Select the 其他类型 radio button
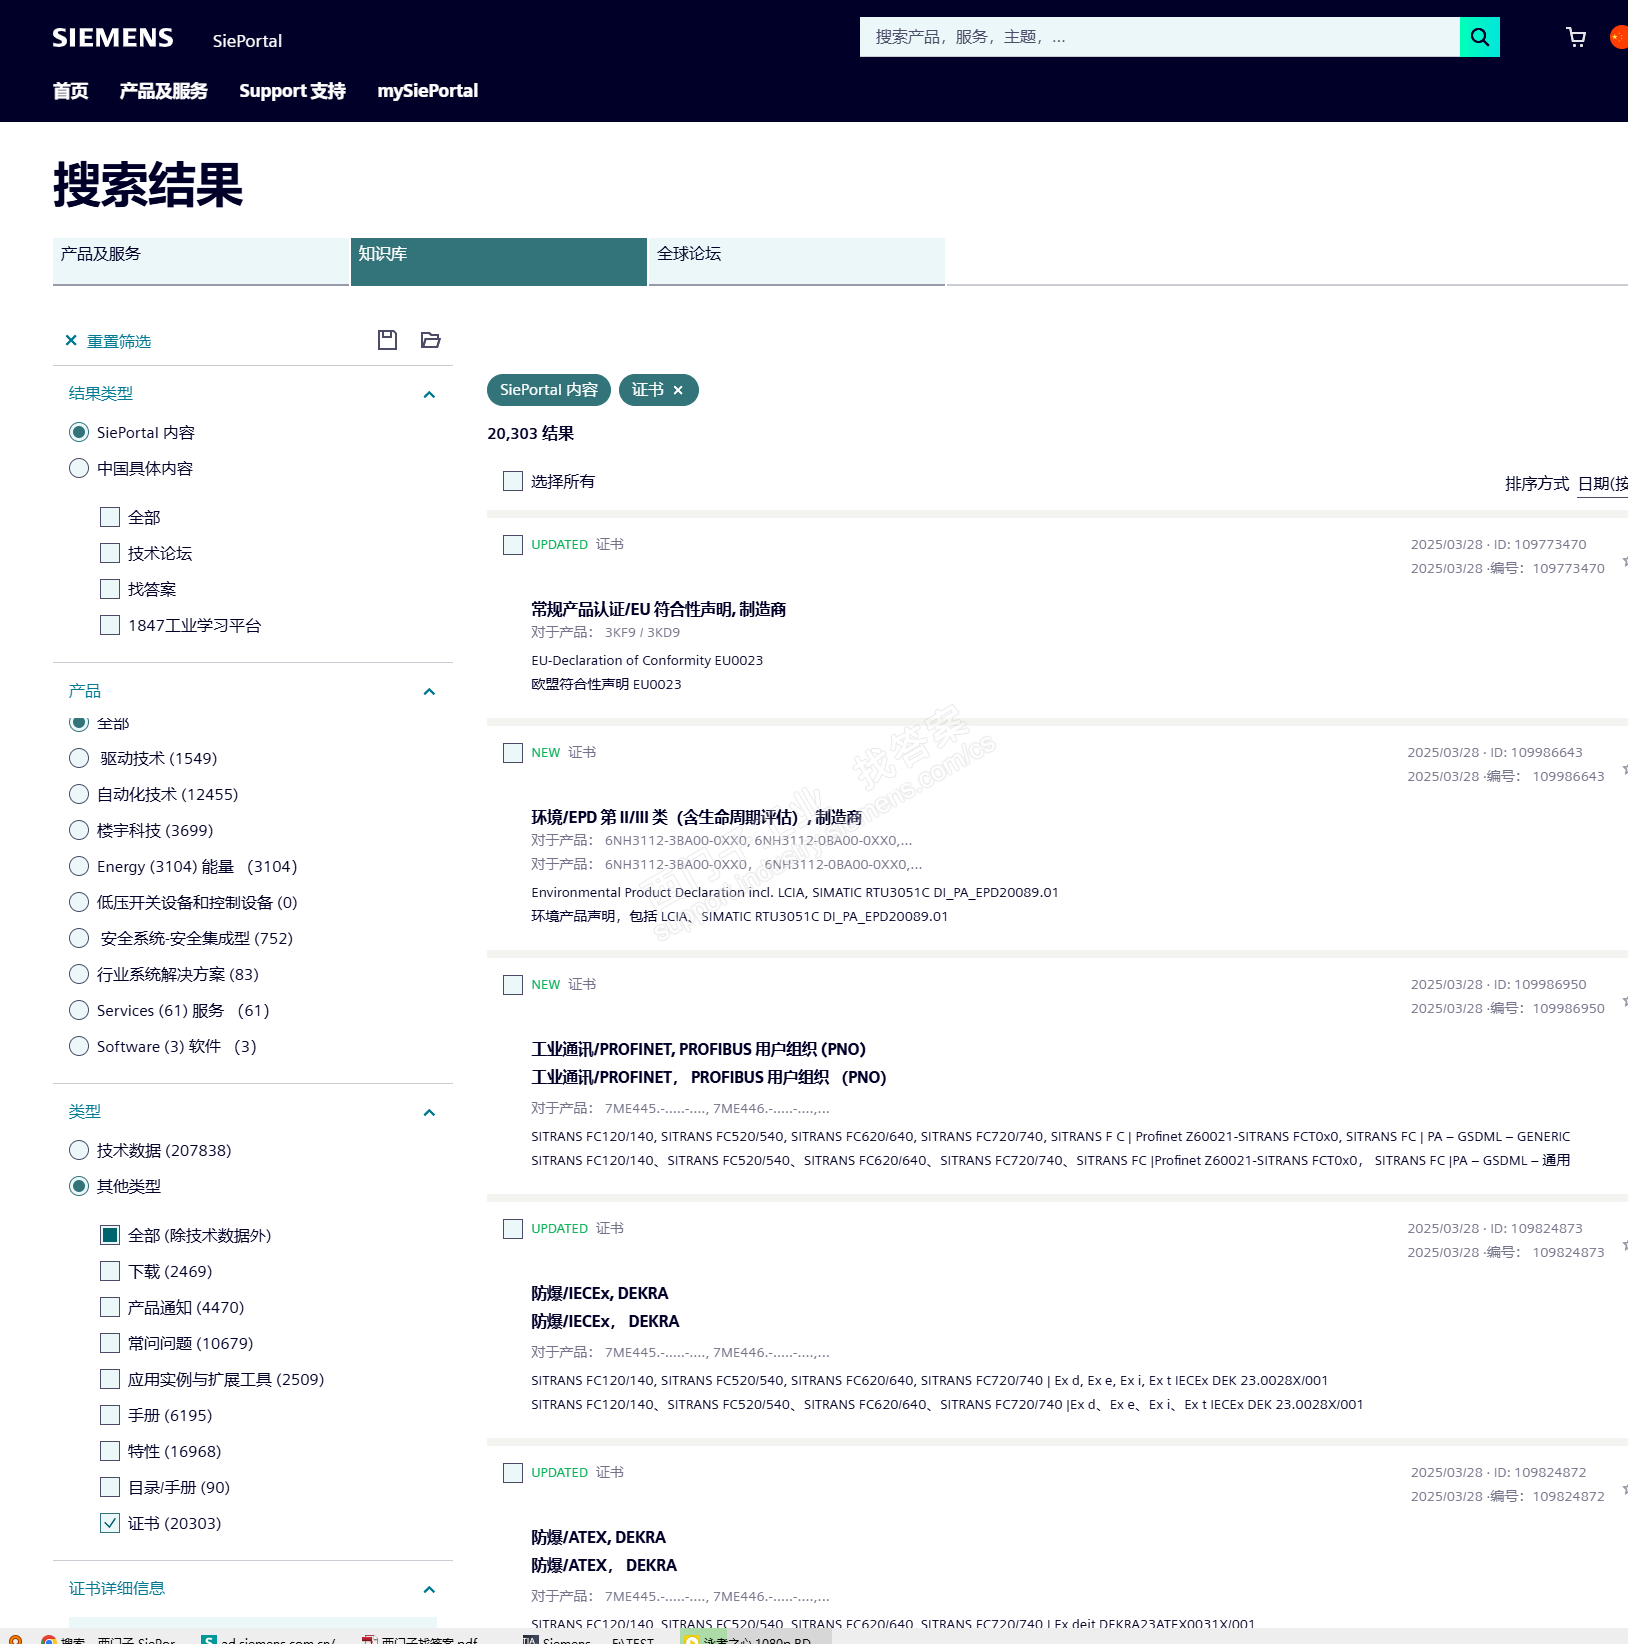This screenshot has height=1644, width=1628. coord(79,1186)
